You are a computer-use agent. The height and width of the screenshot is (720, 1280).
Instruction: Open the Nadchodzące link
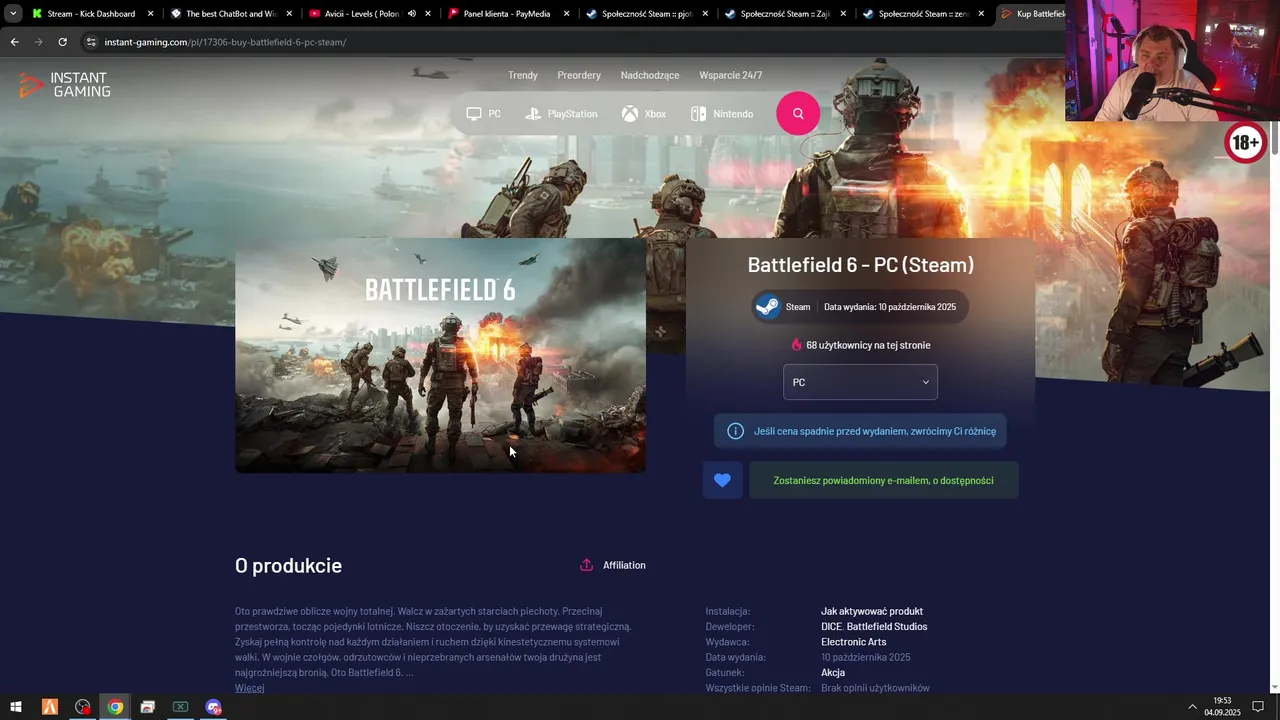click(650, 75)
